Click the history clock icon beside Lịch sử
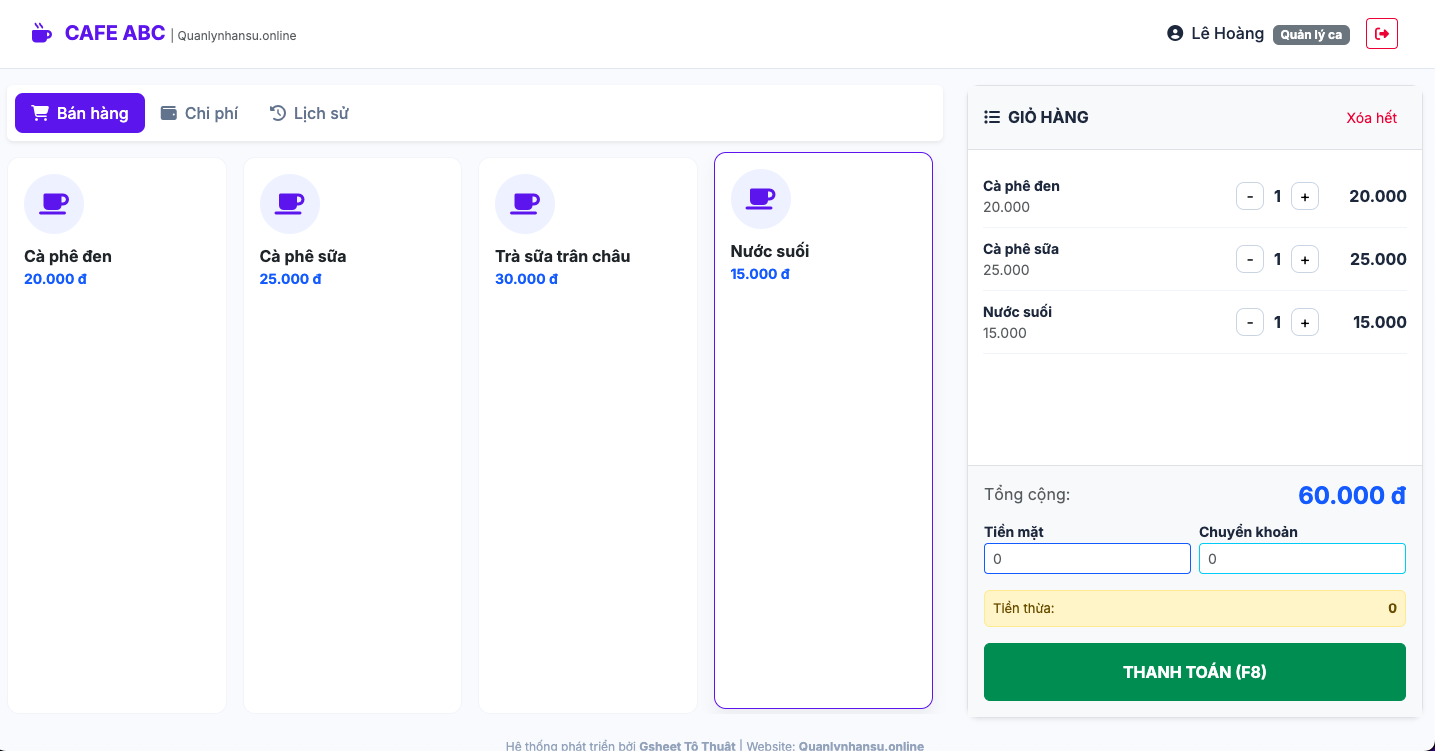Viewport: 1435px width, 751px height. pyautogui.click(x=276, y=112)
